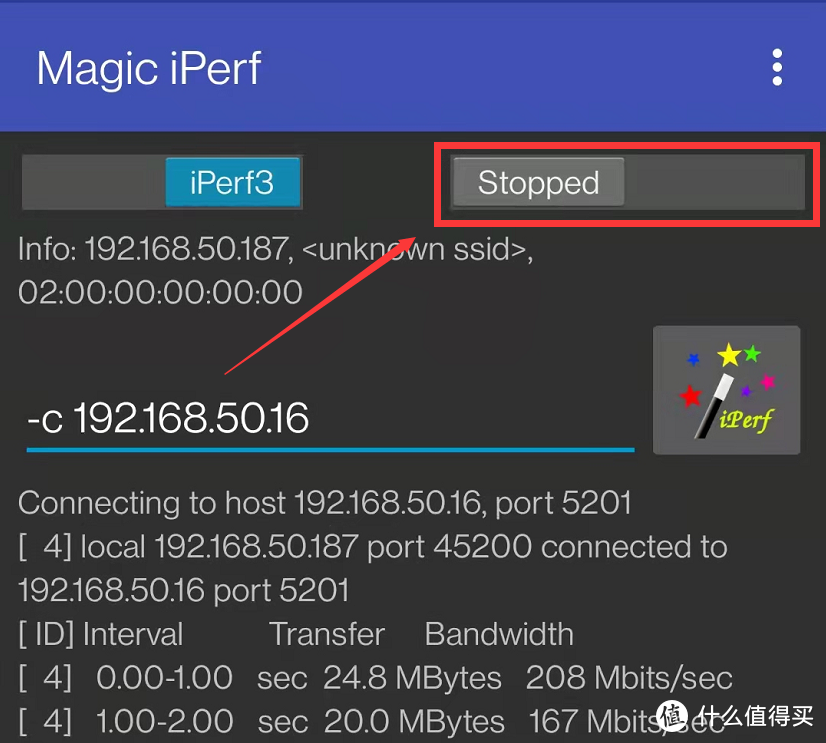Select the 20.0 MBytes transfer value
This screenshot has width=826, height=743.
(414, 721)
